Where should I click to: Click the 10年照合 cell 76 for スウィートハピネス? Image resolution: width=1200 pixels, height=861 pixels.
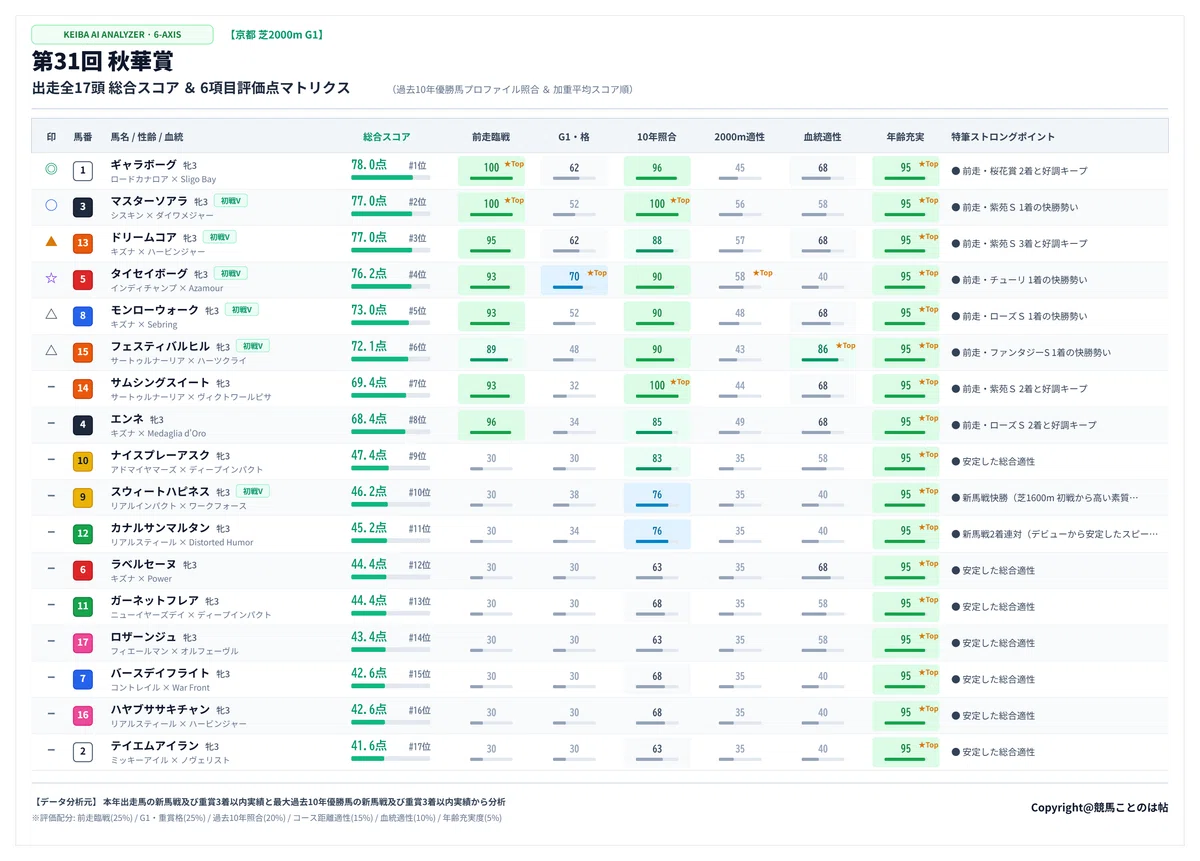[657, 497]
